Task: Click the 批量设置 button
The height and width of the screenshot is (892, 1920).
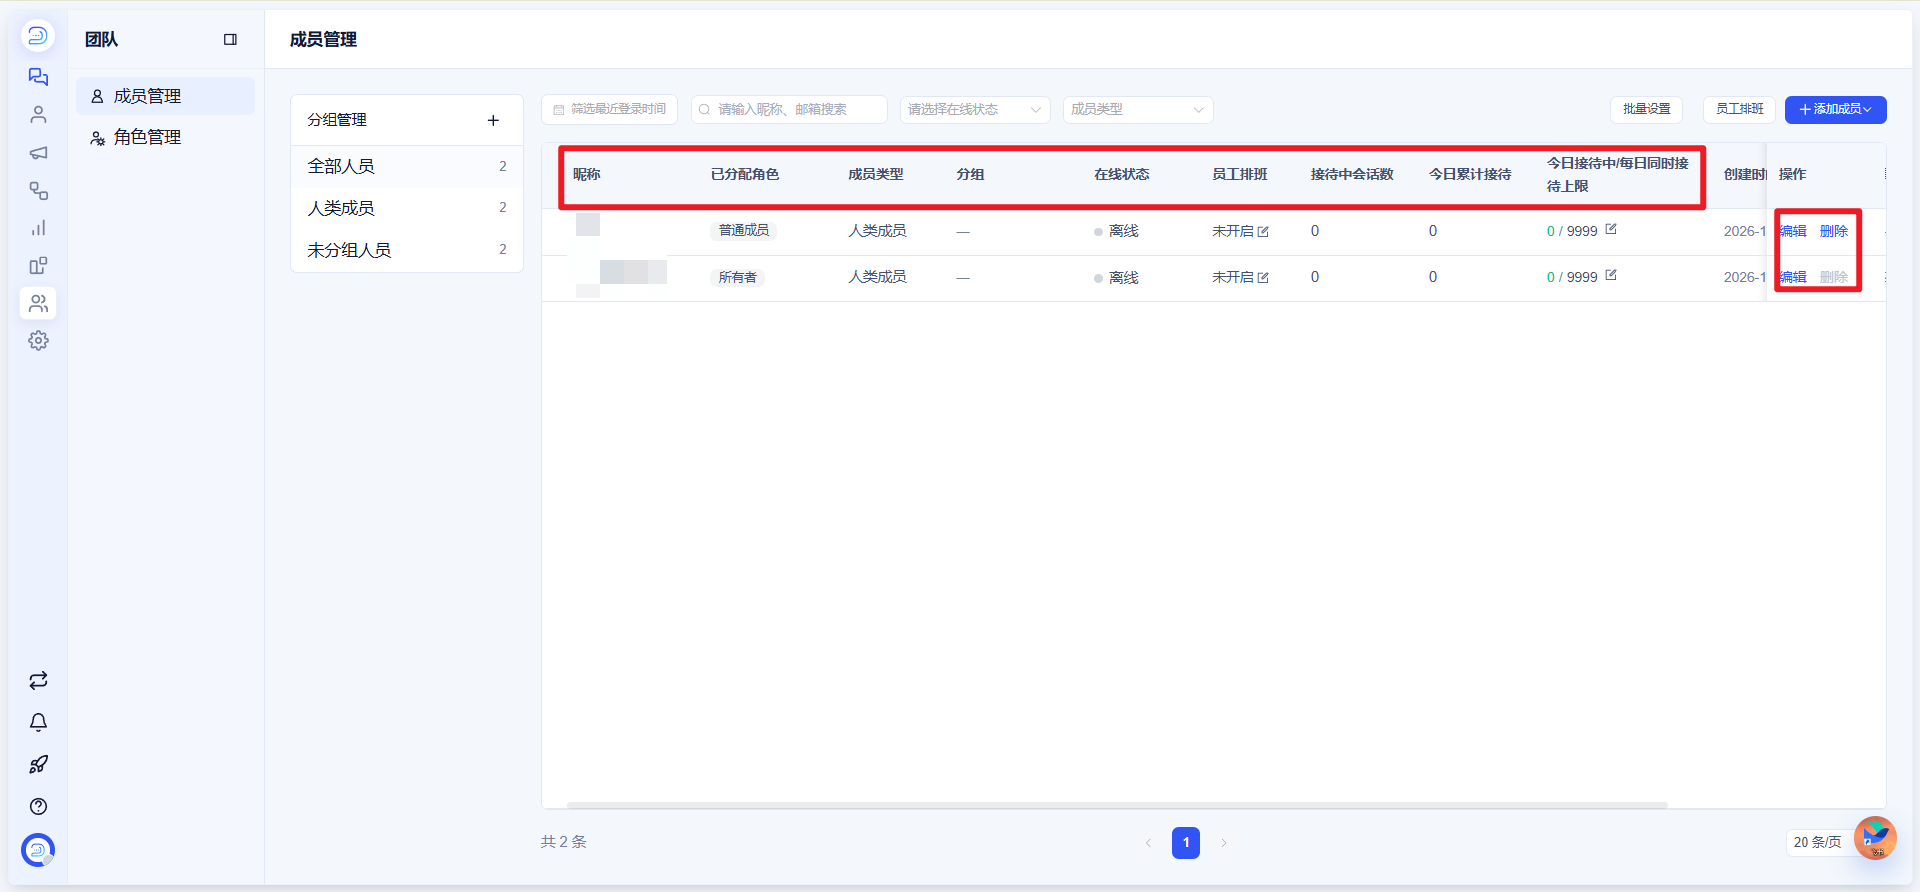Action: coord(1646,110)
